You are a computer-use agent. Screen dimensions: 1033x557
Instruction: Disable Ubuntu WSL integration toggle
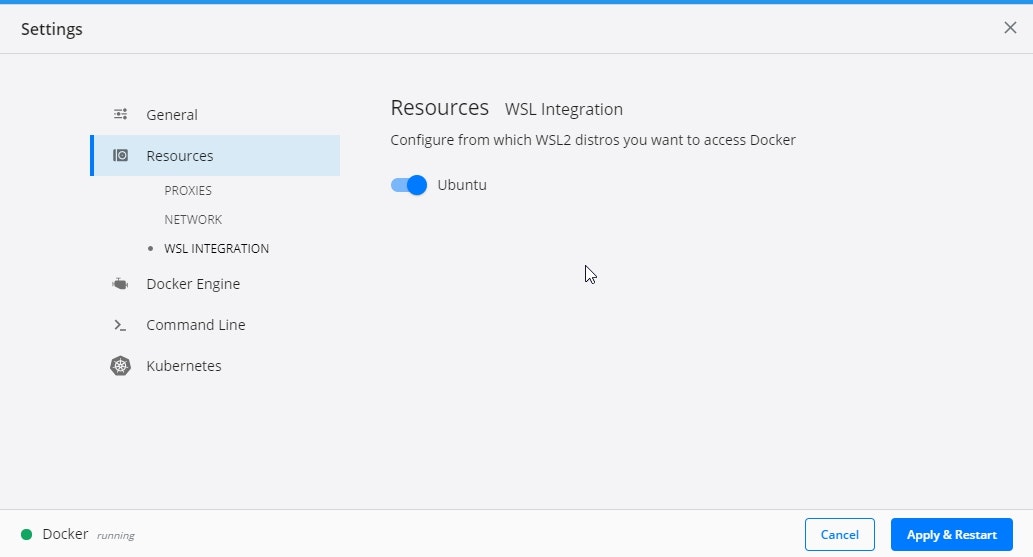pos(408,185)
